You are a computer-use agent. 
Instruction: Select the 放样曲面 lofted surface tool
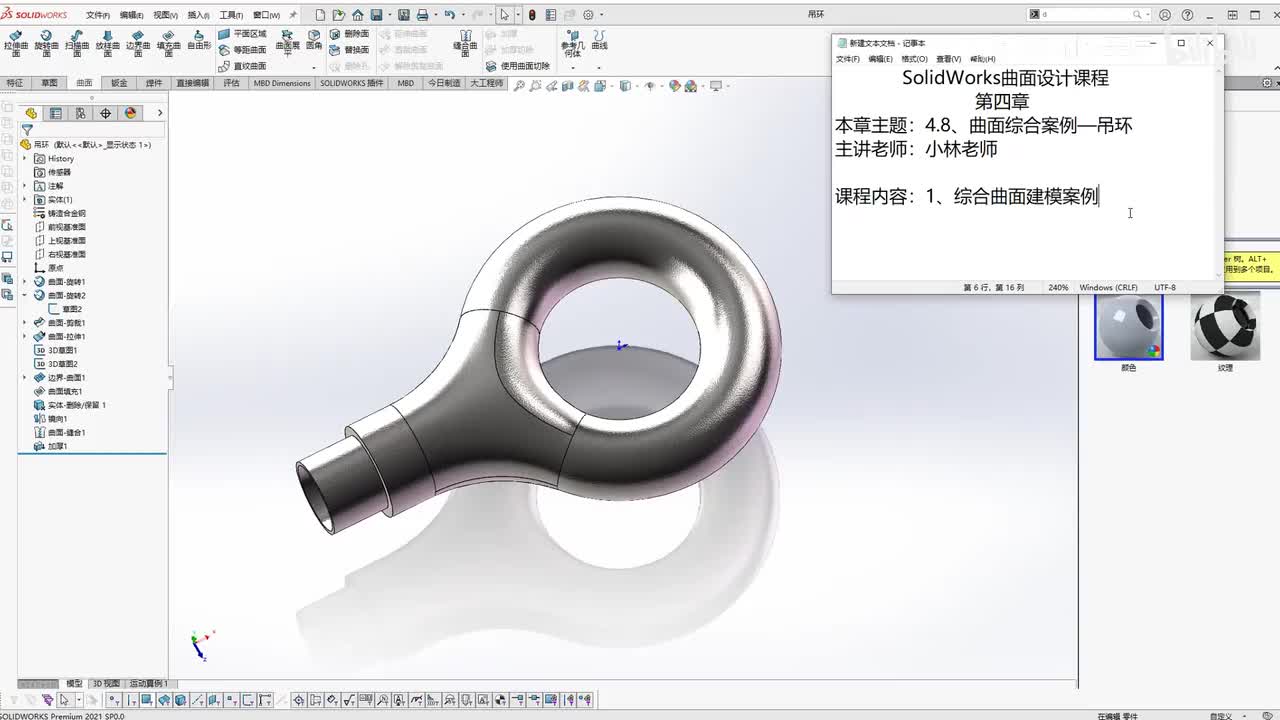[x=107, y=43]
